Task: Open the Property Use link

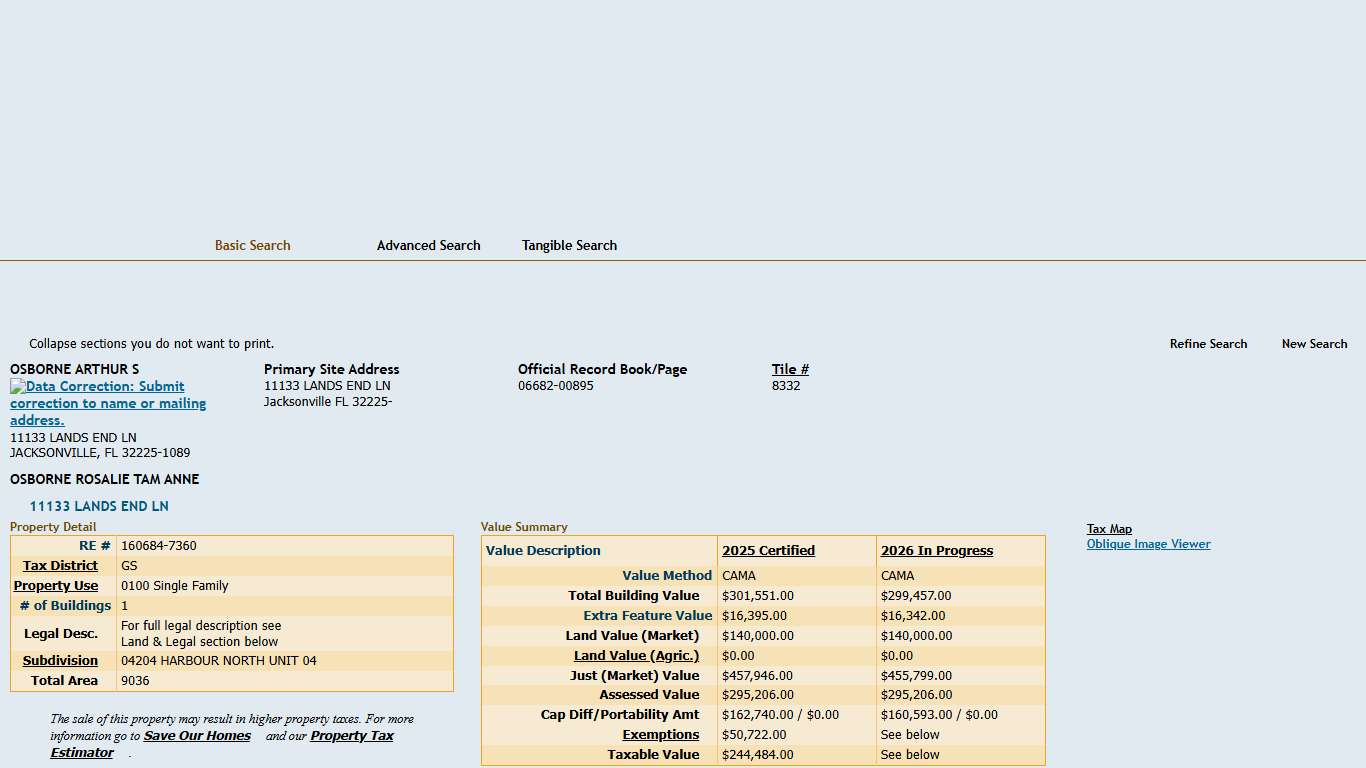Action: (56, 585)
